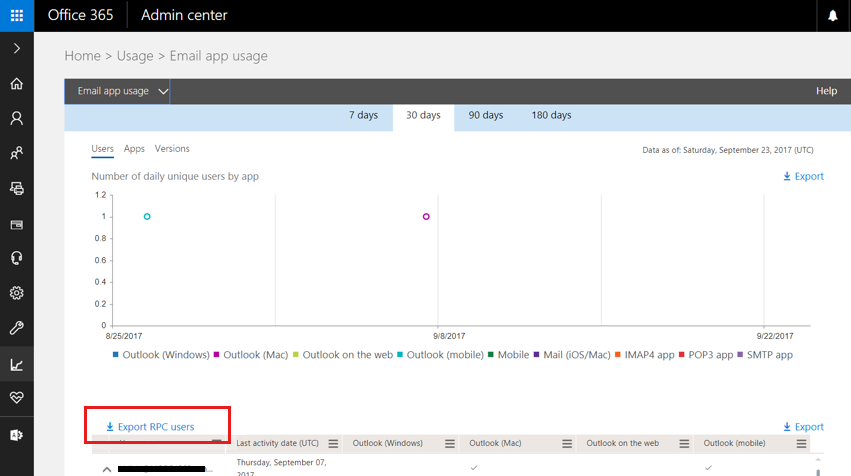Collapse the first user row
Screen dimensions: 851x476
pos(107,469)
